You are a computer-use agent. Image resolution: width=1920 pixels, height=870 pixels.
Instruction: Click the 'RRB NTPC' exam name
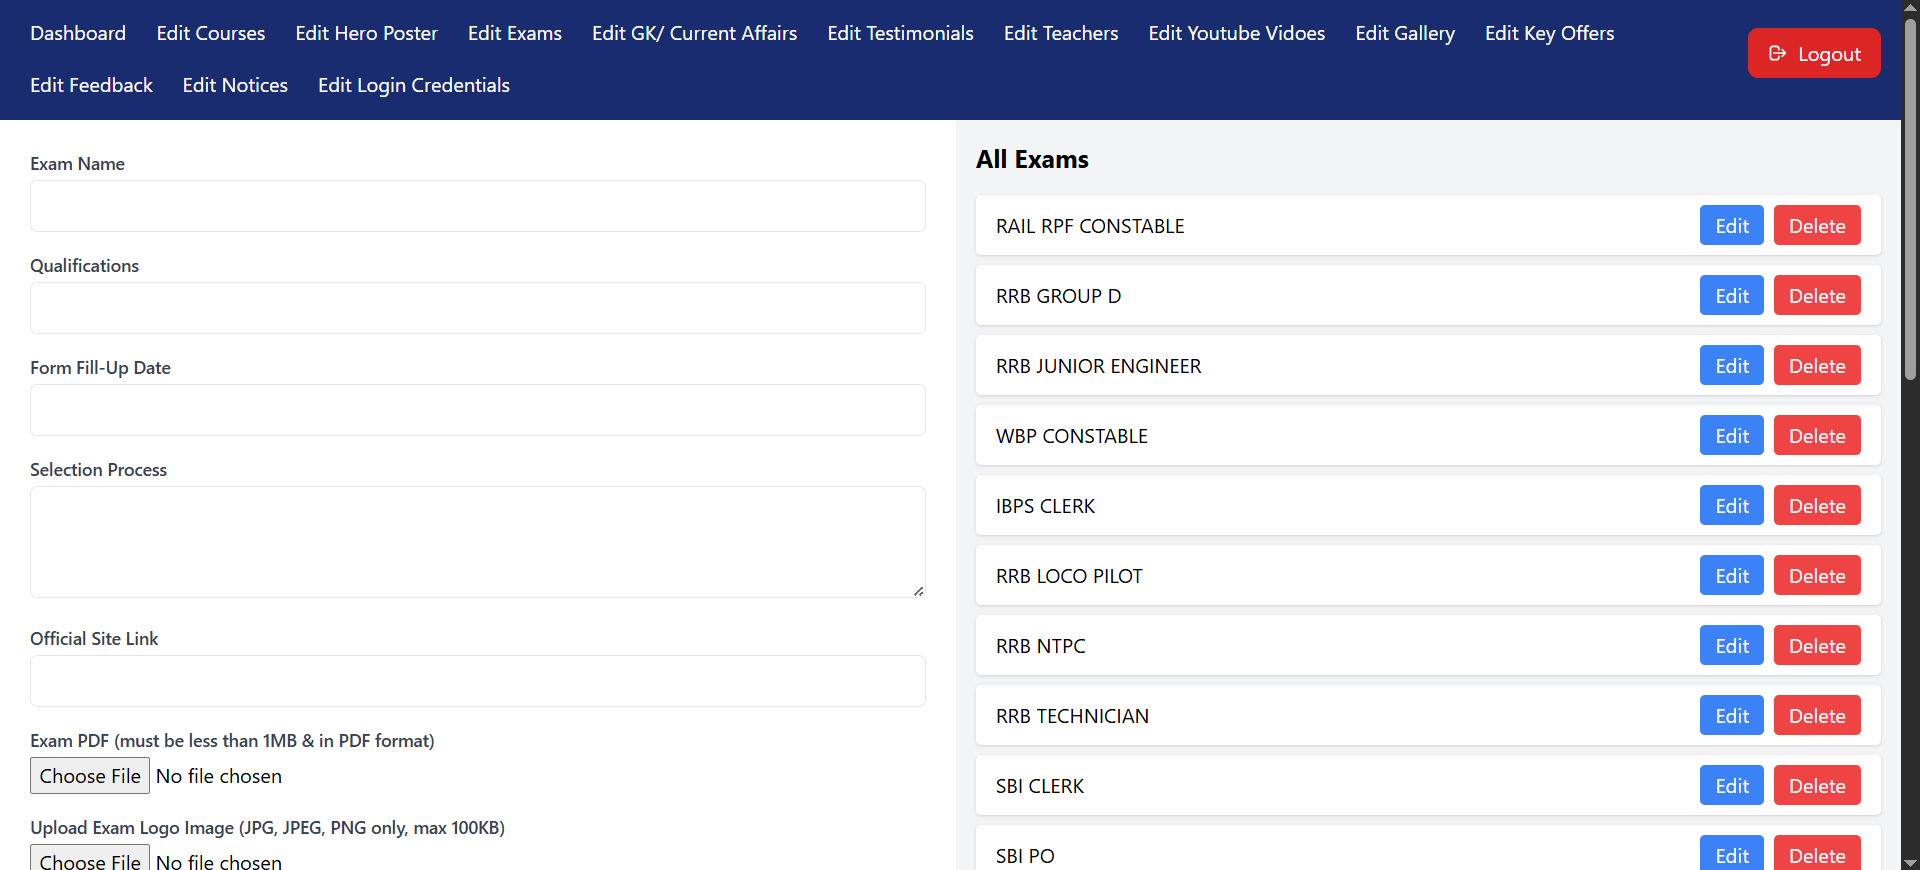(x=1041, y=646)
